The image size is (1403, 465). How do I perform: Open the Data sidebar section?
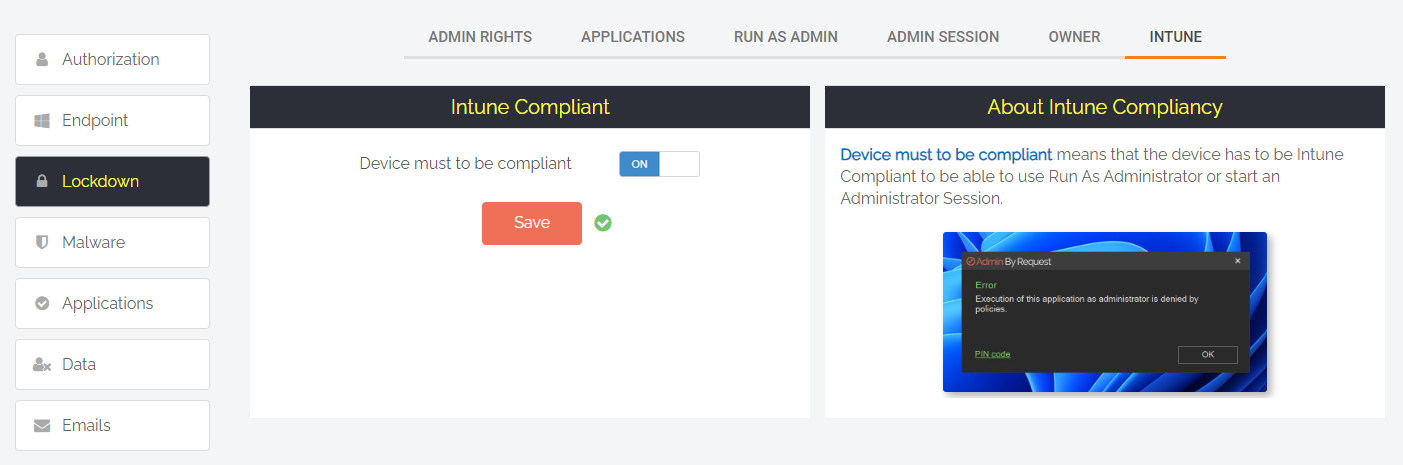coord(112,364)
